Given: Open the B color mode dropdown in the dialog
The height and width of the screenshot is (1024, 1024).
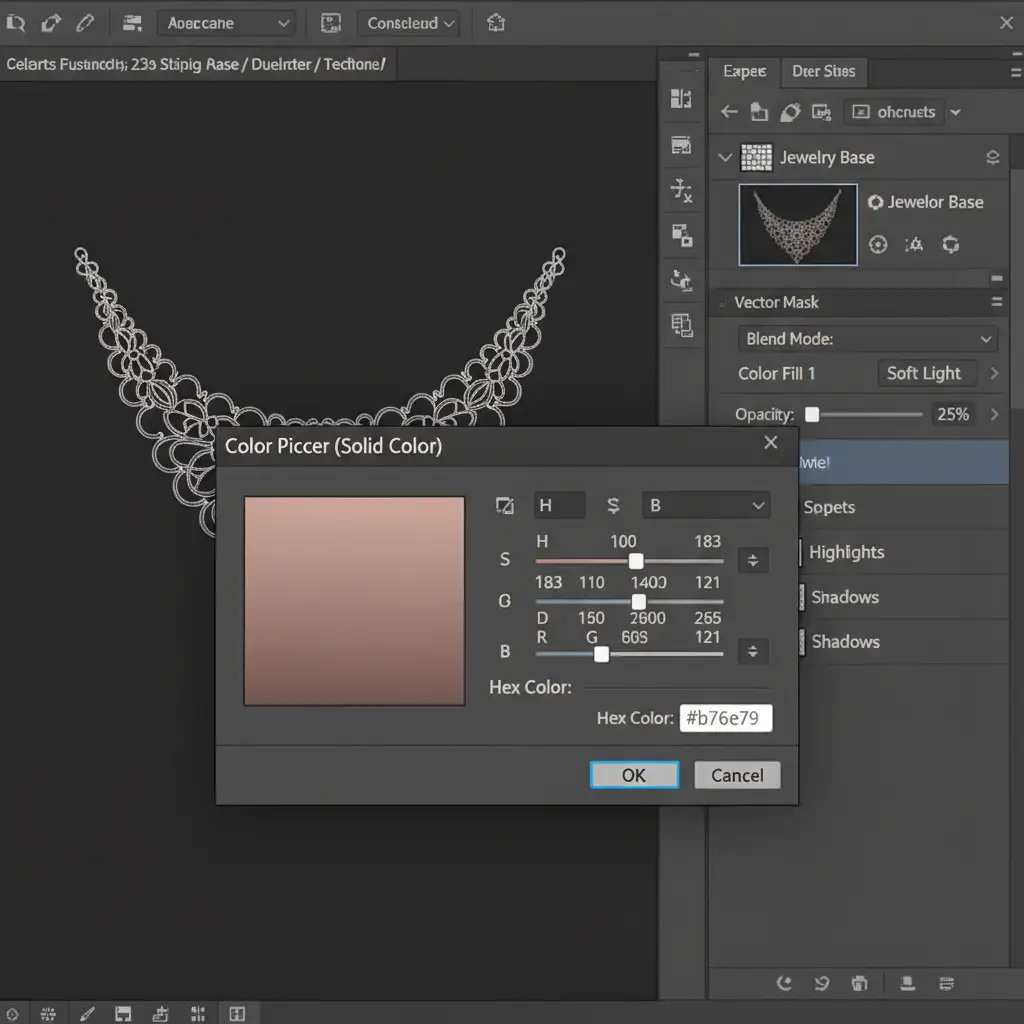Looking at the screenshot, I should point(705,506).
